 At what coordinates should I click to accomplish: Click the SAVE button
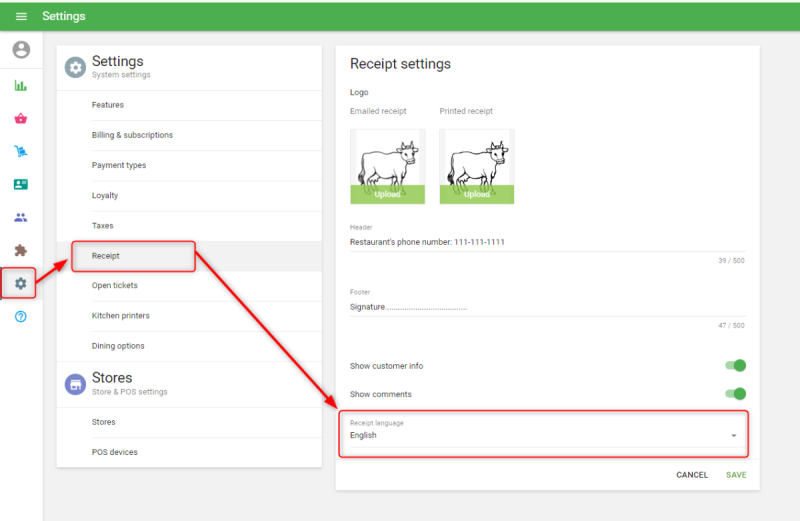736,475
